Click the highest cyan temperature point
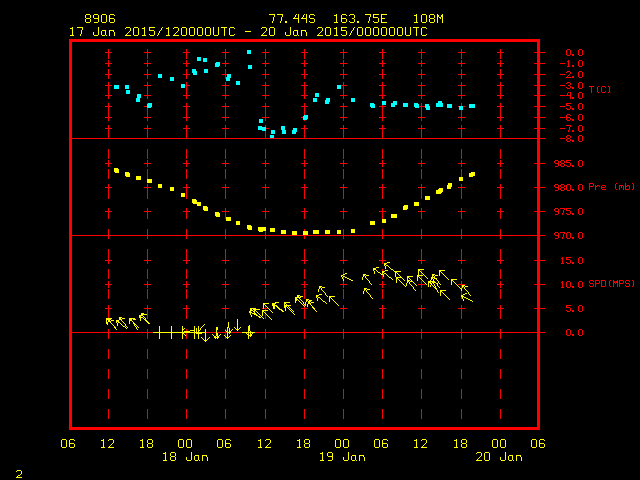The width and height of the screenshot is (640, 480). 249,52
